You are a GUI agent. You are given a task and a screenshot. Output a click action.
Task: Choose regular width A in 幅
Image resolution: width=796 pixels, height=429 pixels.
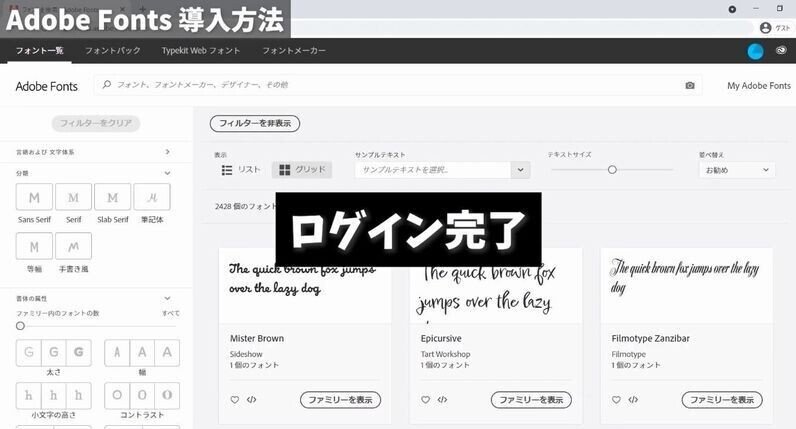[142, 352]
